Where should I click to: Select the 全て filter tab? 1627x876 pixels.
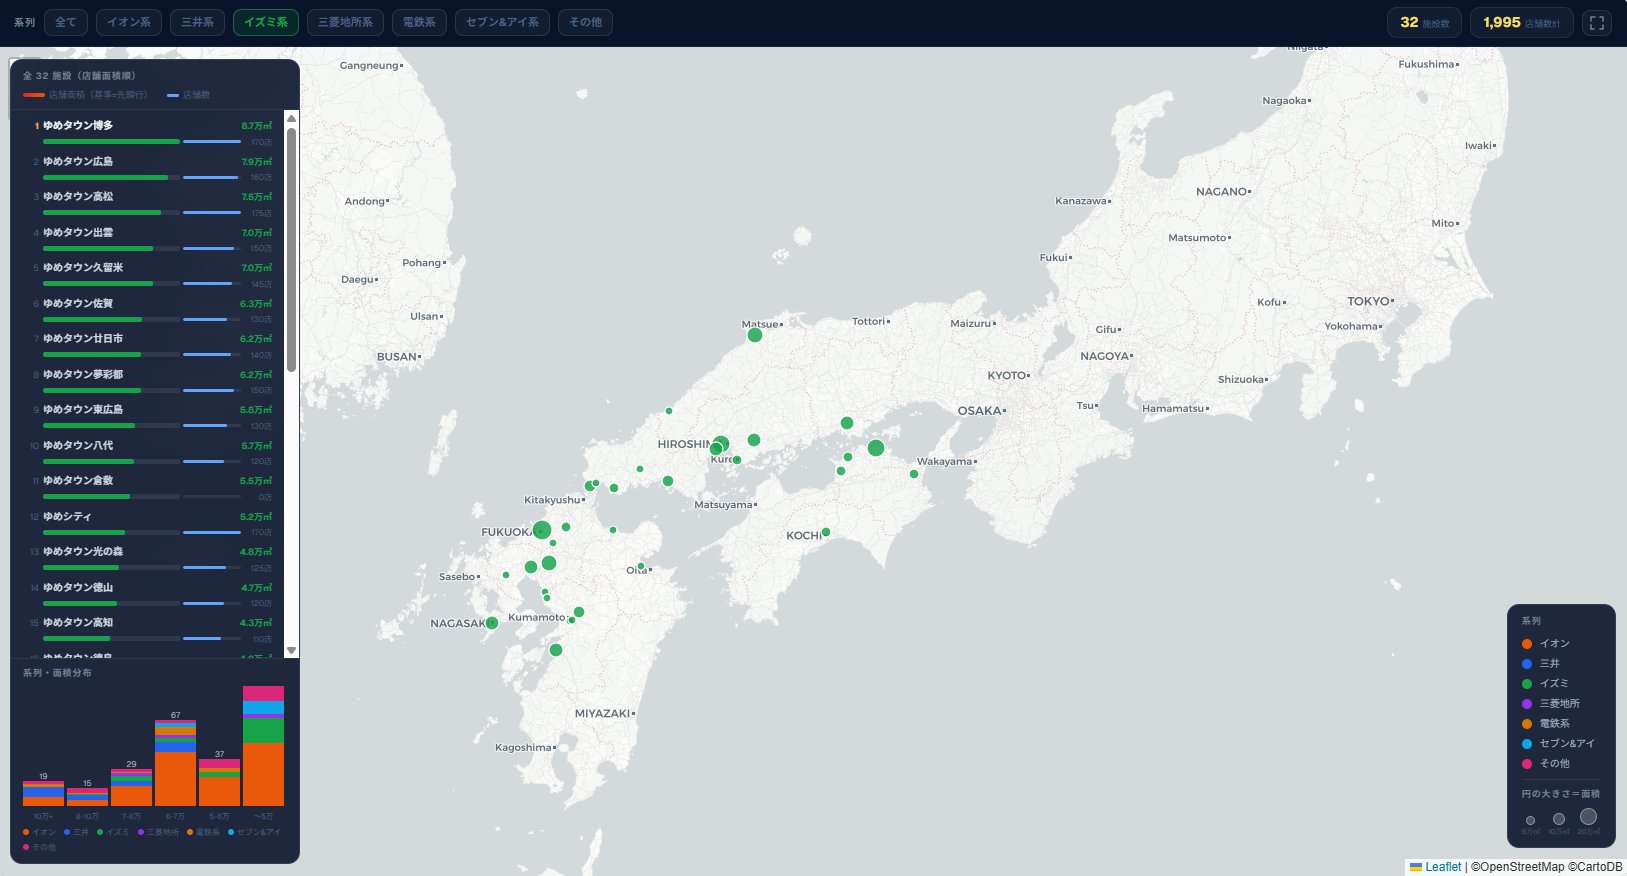point(66,22)
